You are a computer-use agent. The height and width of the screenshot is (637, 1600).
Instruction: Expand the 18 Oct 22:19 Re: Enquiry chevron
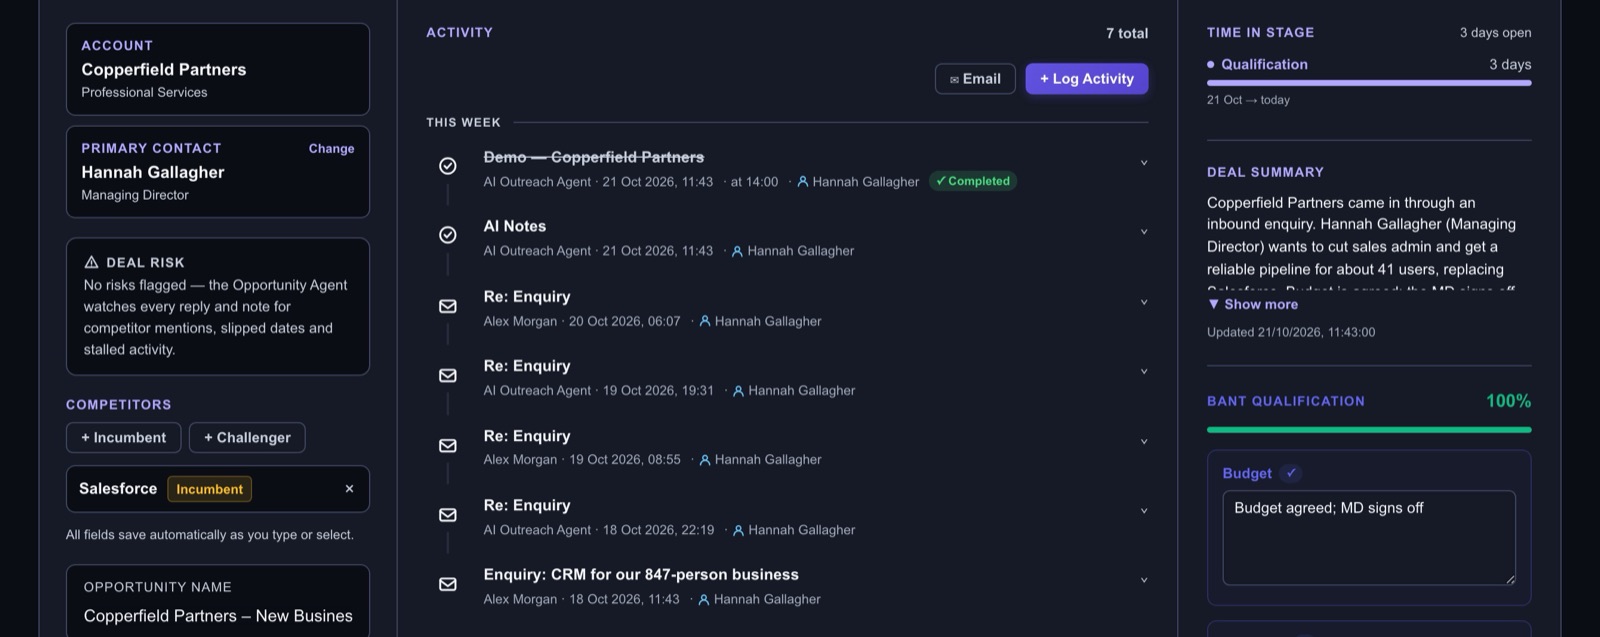tap(1144, 510)
